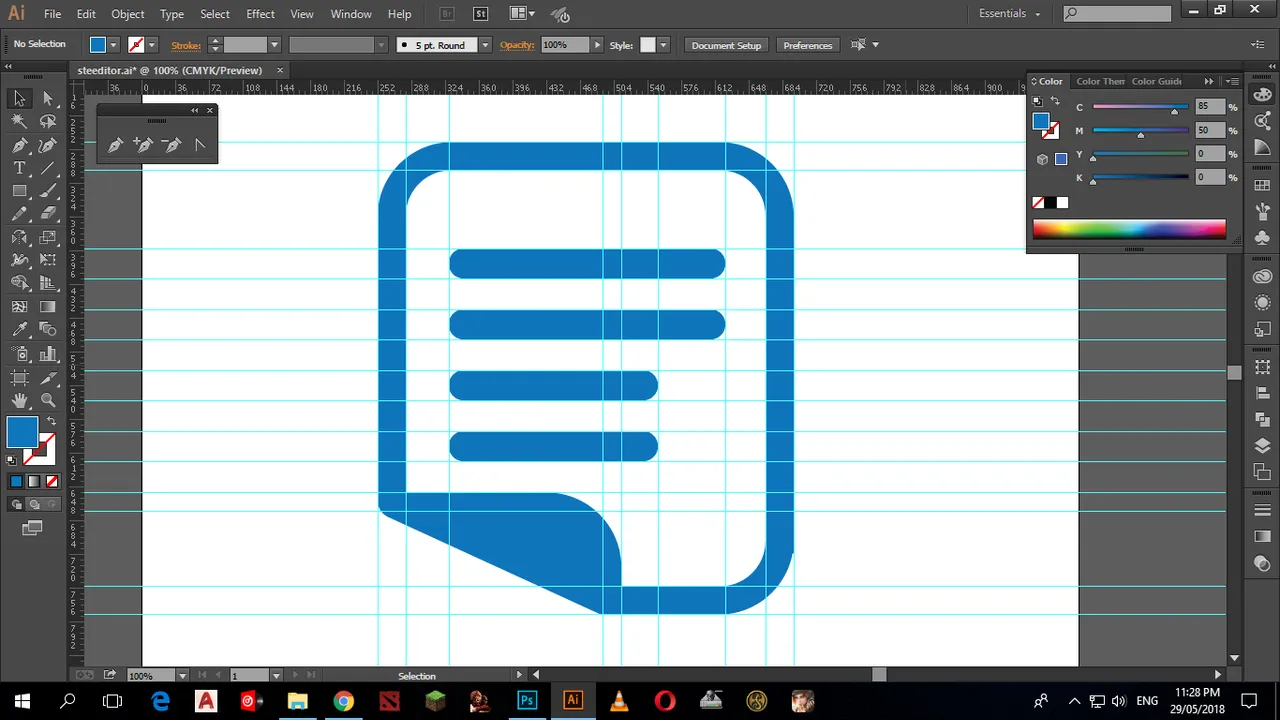
Task: Select the Pen tool in the main toolbar
Action: 19,145
